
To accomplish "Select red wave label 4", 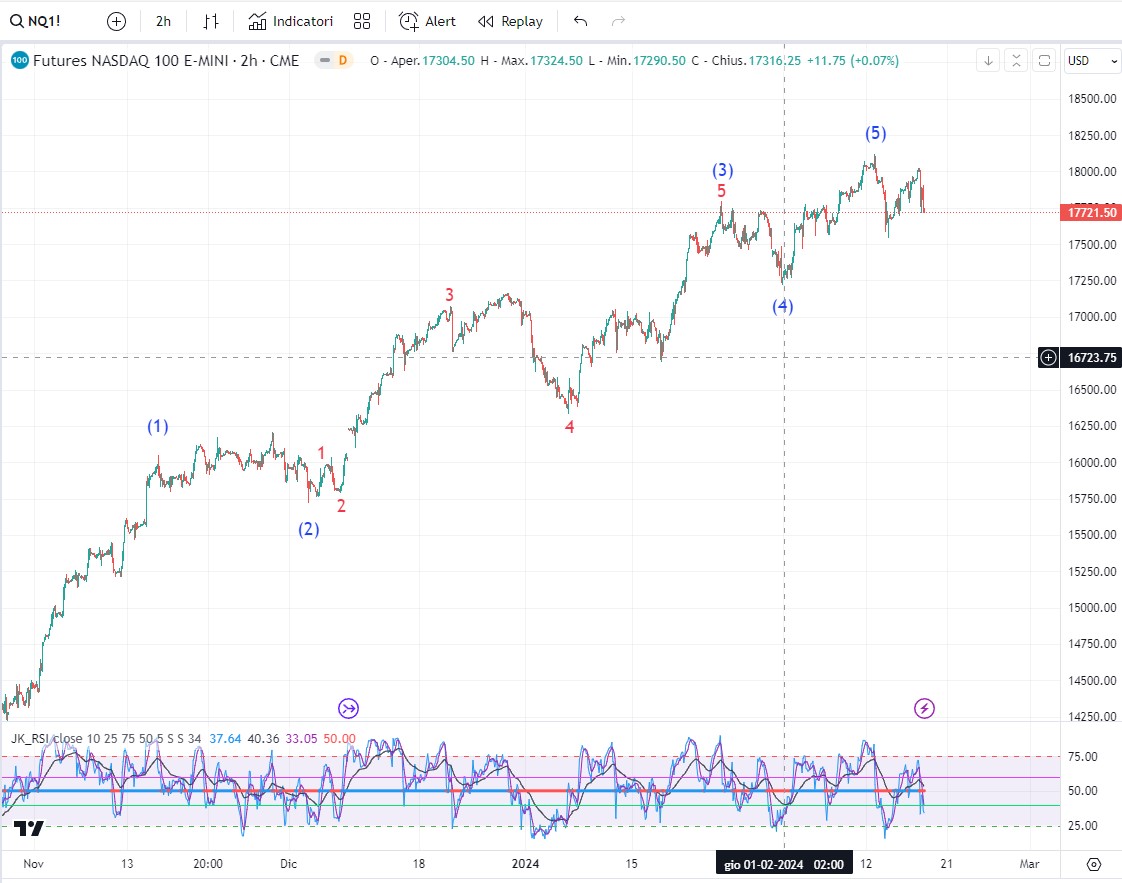I will tap(570, 427).
